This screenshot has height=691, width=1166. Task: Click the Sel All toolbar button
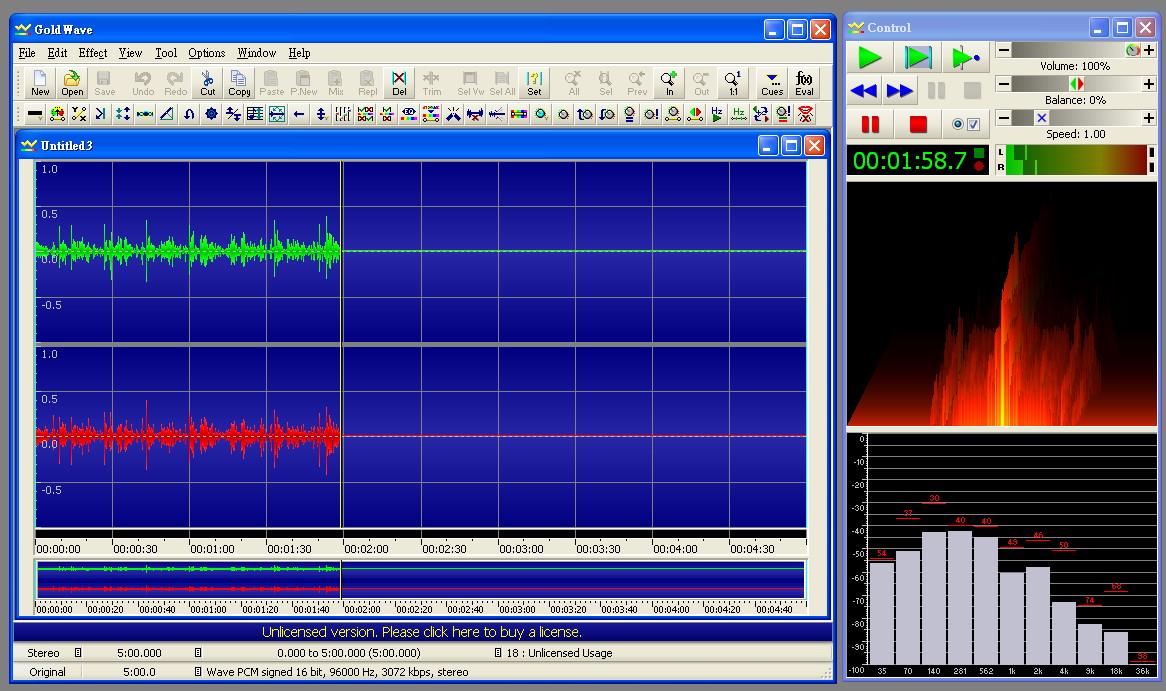pos(502,83)
